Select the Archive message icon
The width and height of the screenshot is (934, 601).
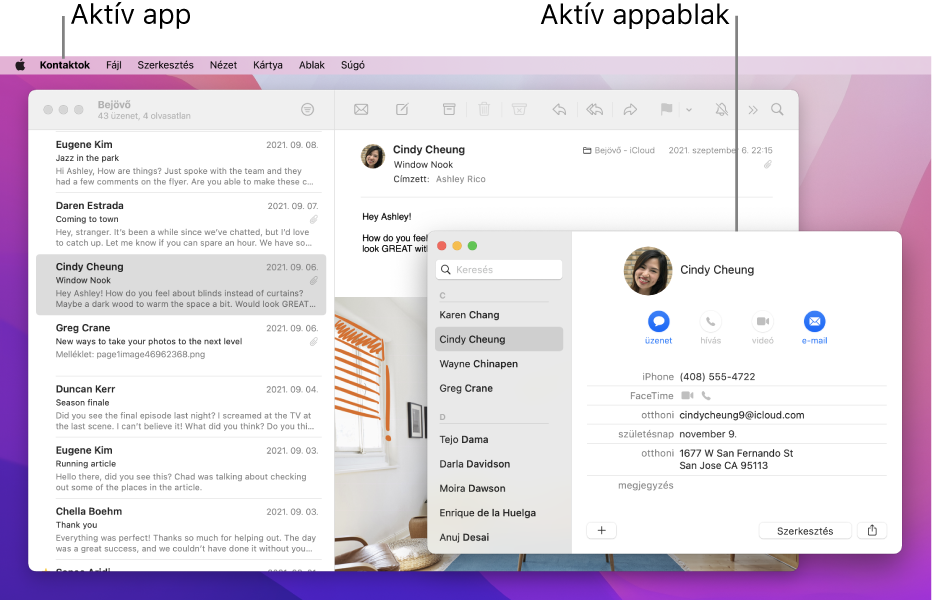449,109
